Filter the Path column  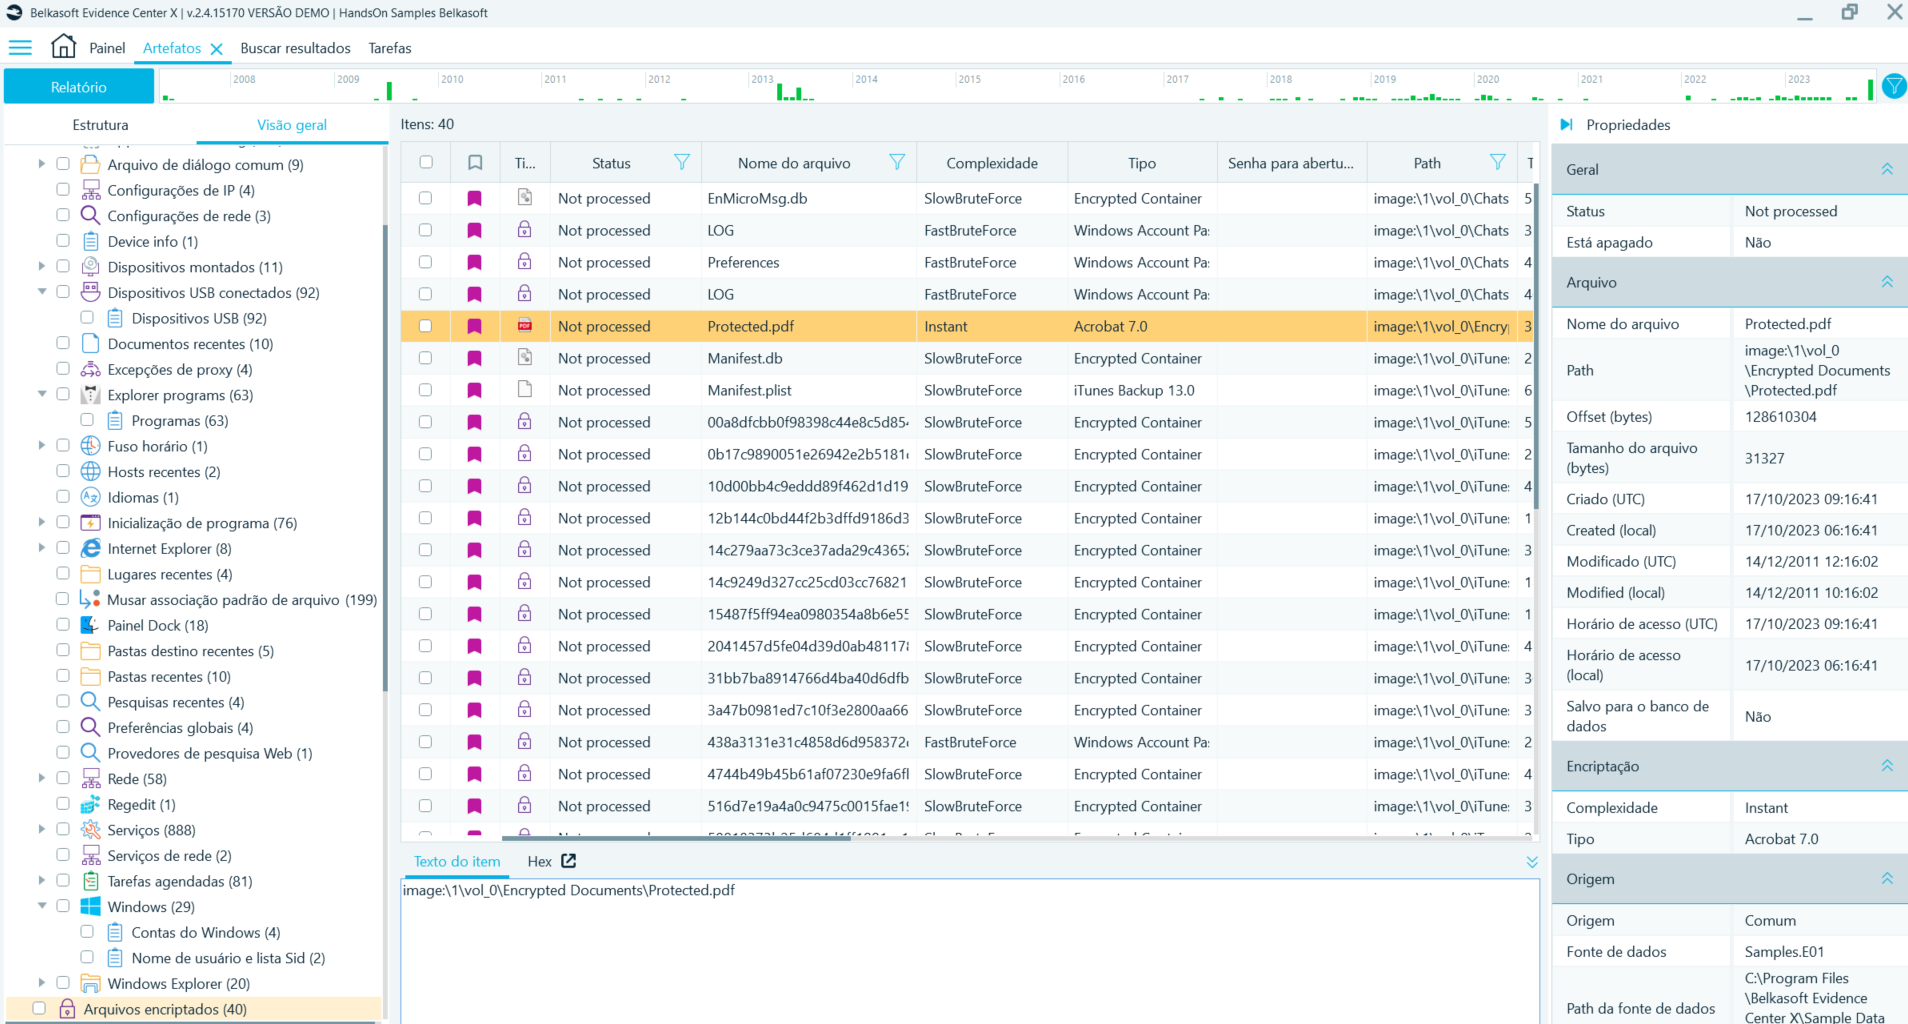pos(1497,162)
